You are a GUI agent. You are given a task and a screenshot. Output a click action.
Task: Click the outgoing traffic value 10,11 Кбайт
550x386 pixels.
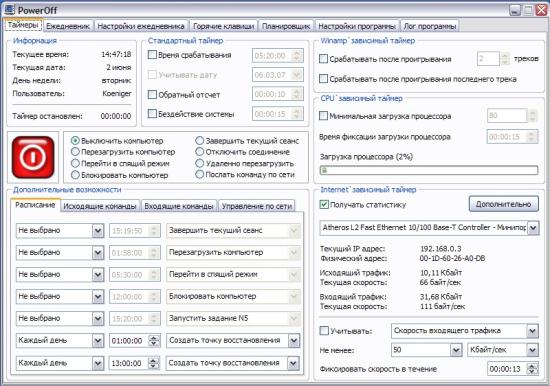coord(441,273)
